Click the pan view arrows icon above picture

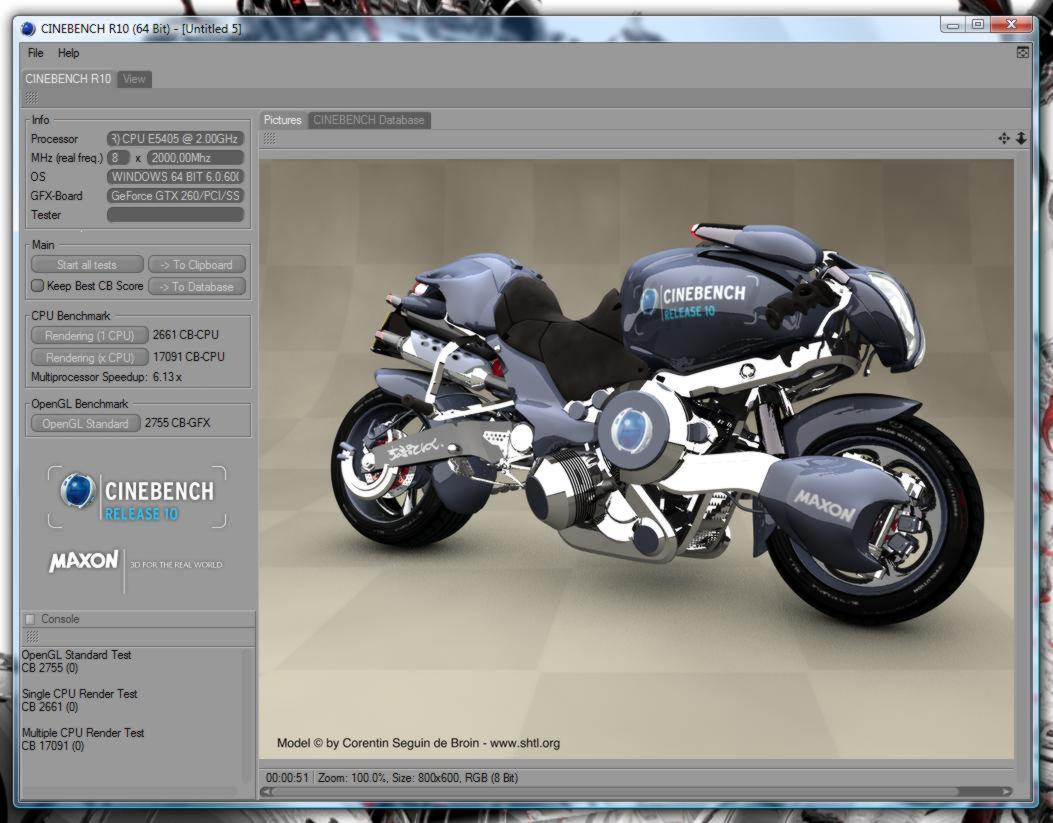coord(1004,138)
